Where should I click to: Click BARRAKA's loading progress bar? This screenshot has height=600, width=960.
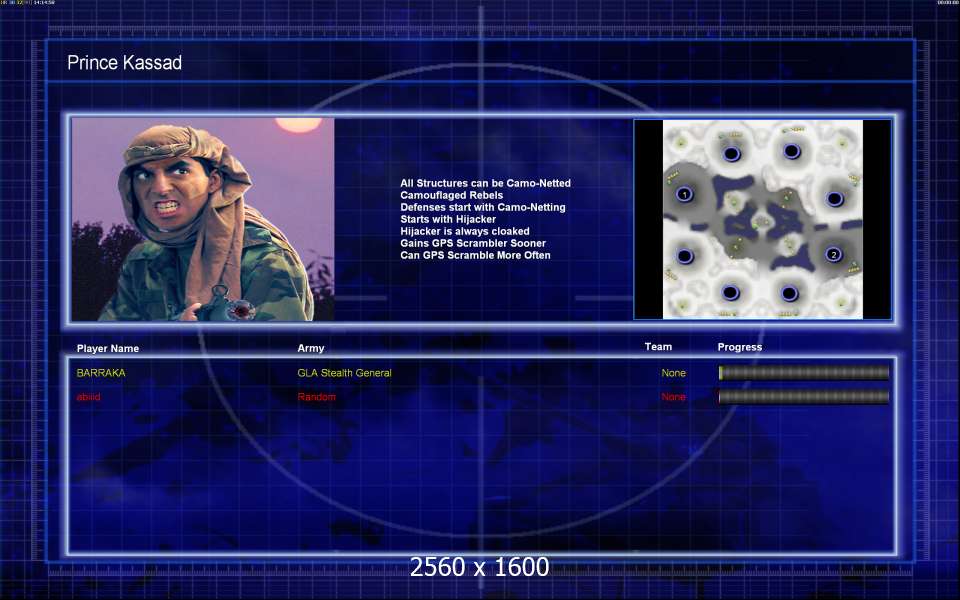[804, 372]
